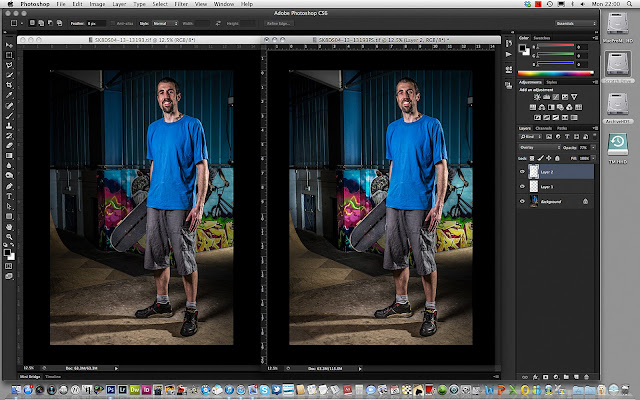Open the Image menu
The width and height of the screenshot is (640, 400).
pos(97,4)
